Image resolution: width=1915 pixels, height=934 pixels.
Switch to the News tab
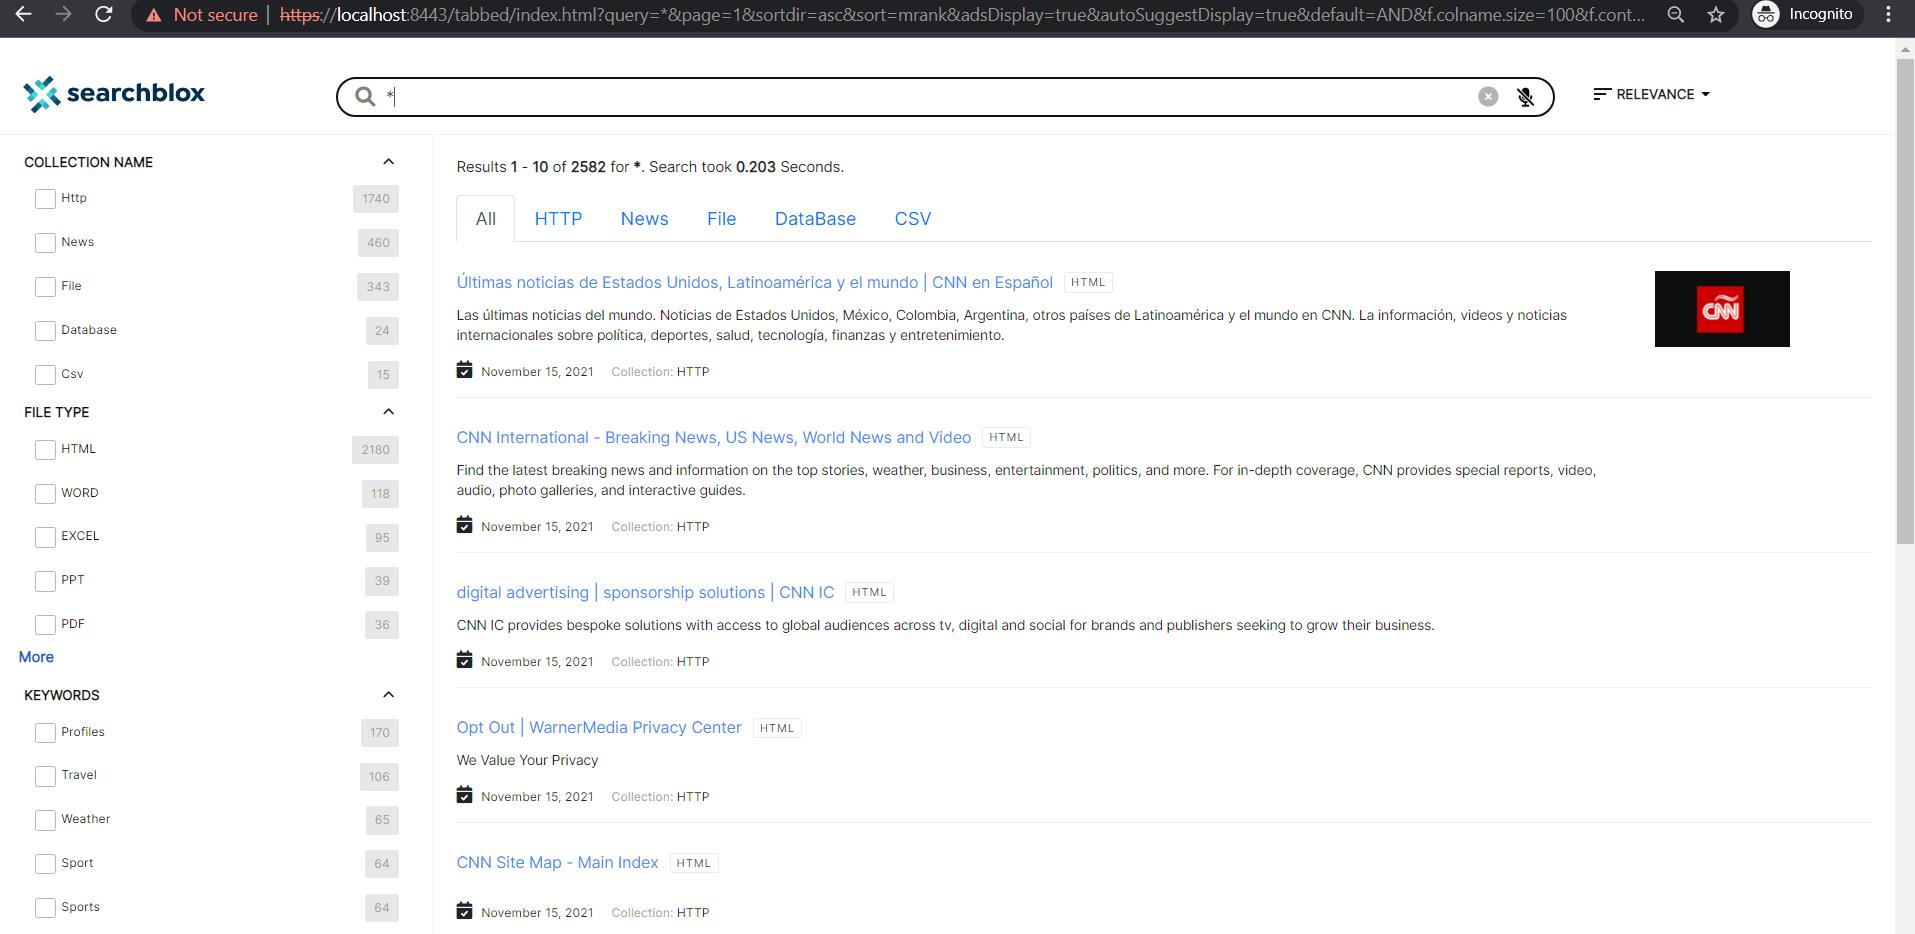[x=644, y=219]
